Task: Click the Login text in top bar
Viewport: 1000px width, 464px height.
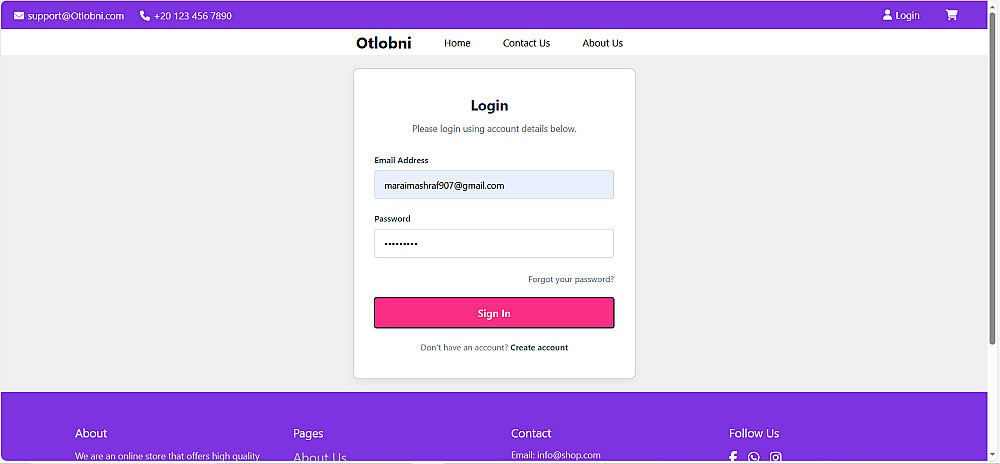Action: (x=907, y=16)
